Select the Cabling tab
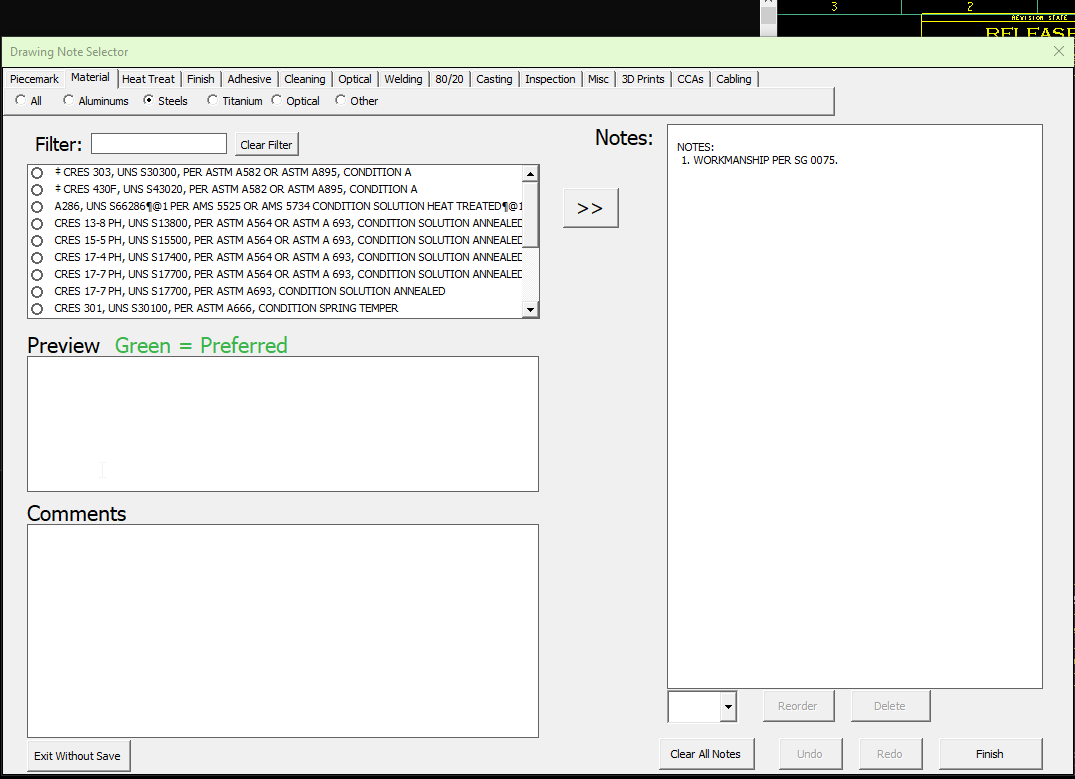The width and height of the screenshot is (1075, 779). pos(734,78)
